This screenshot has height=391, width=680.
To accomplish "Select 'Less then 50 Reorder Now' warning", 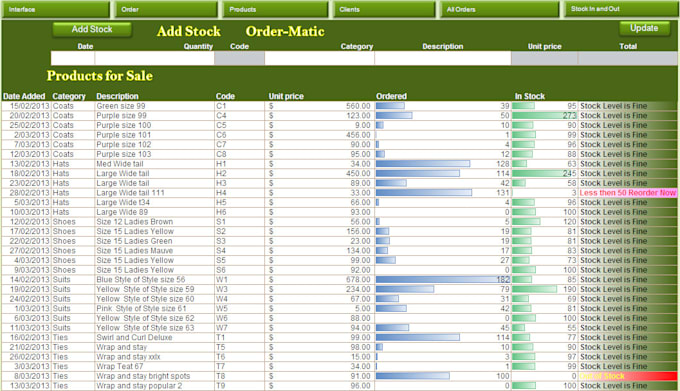I will pos(628,193).
